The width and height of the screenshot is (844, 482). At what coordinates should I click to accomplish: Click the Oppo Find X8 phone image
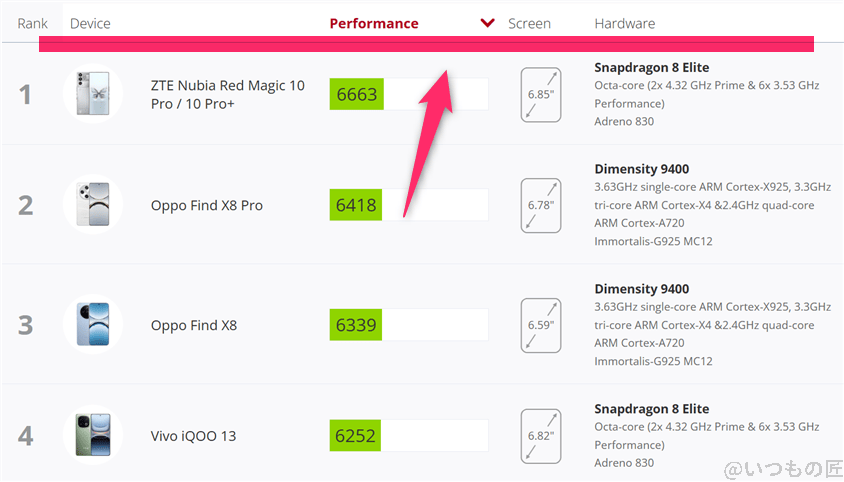93,325
